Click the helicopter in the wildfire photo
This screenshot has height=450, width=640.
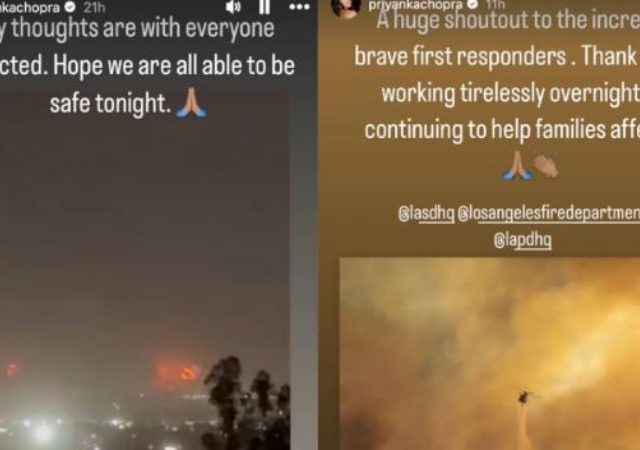pyautogui.click(x=526, y=397)
